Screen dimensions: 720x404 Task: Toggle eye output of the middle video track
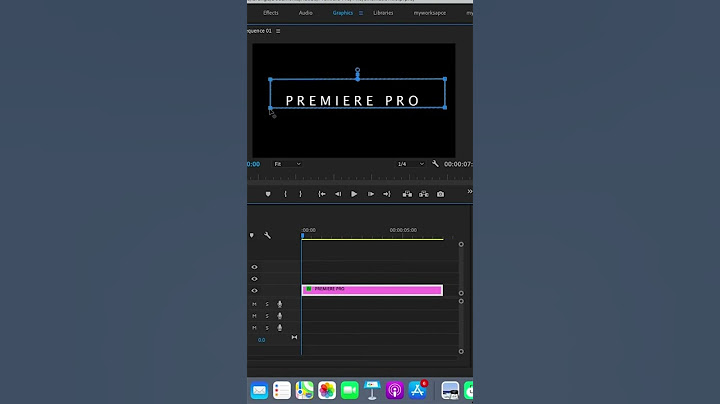tap(254, 279)
